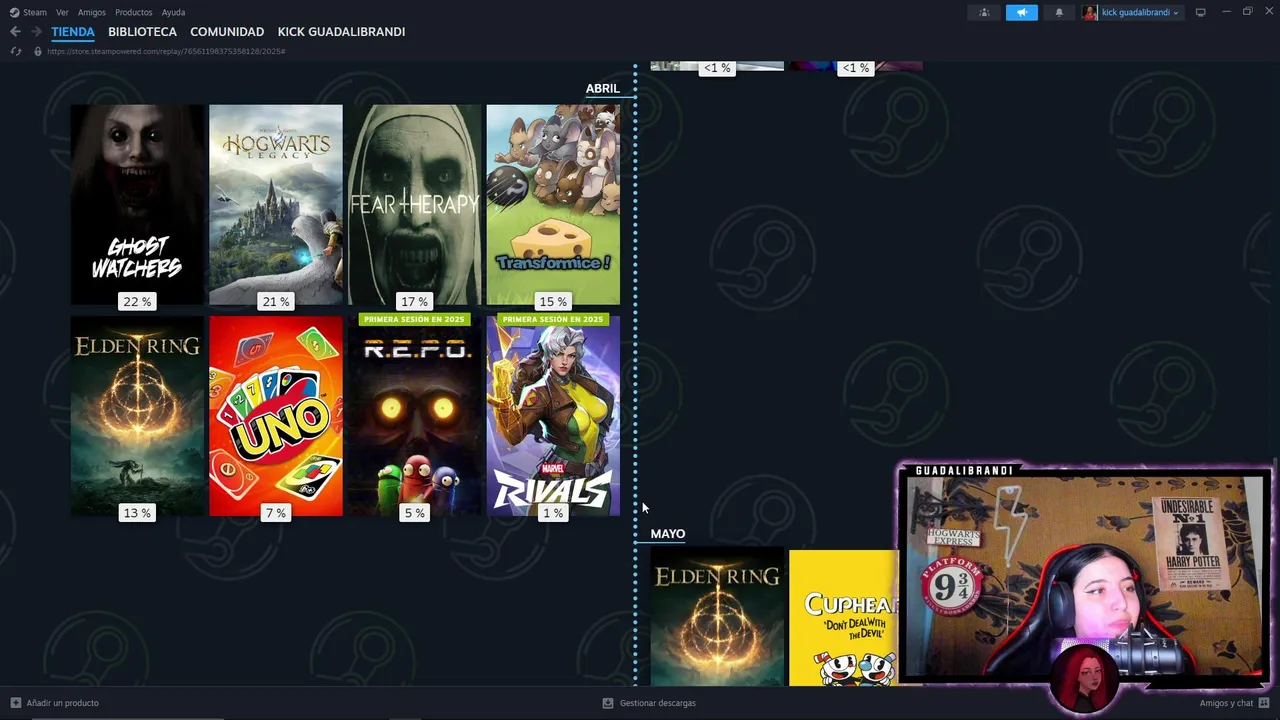Open the UNO game cover
The height and width of the screenshot is (720, 1280).
pyautogui.click(x=276, y=416)
